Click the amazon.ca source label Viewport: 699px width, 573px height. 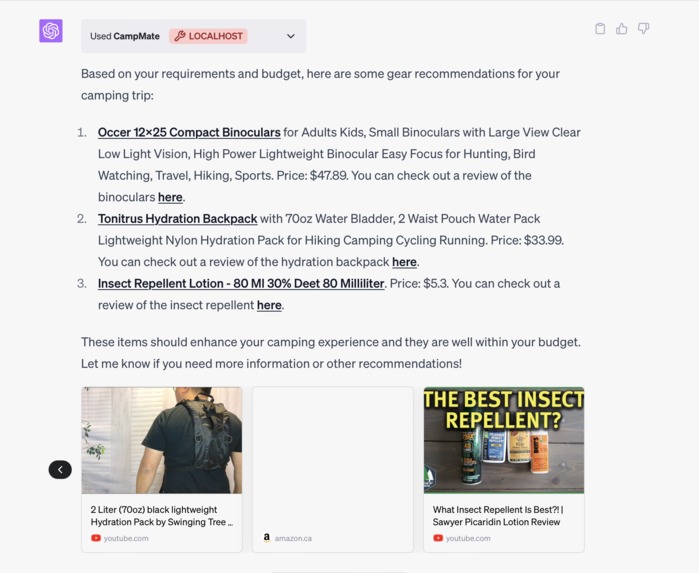[x=293, y=538]
